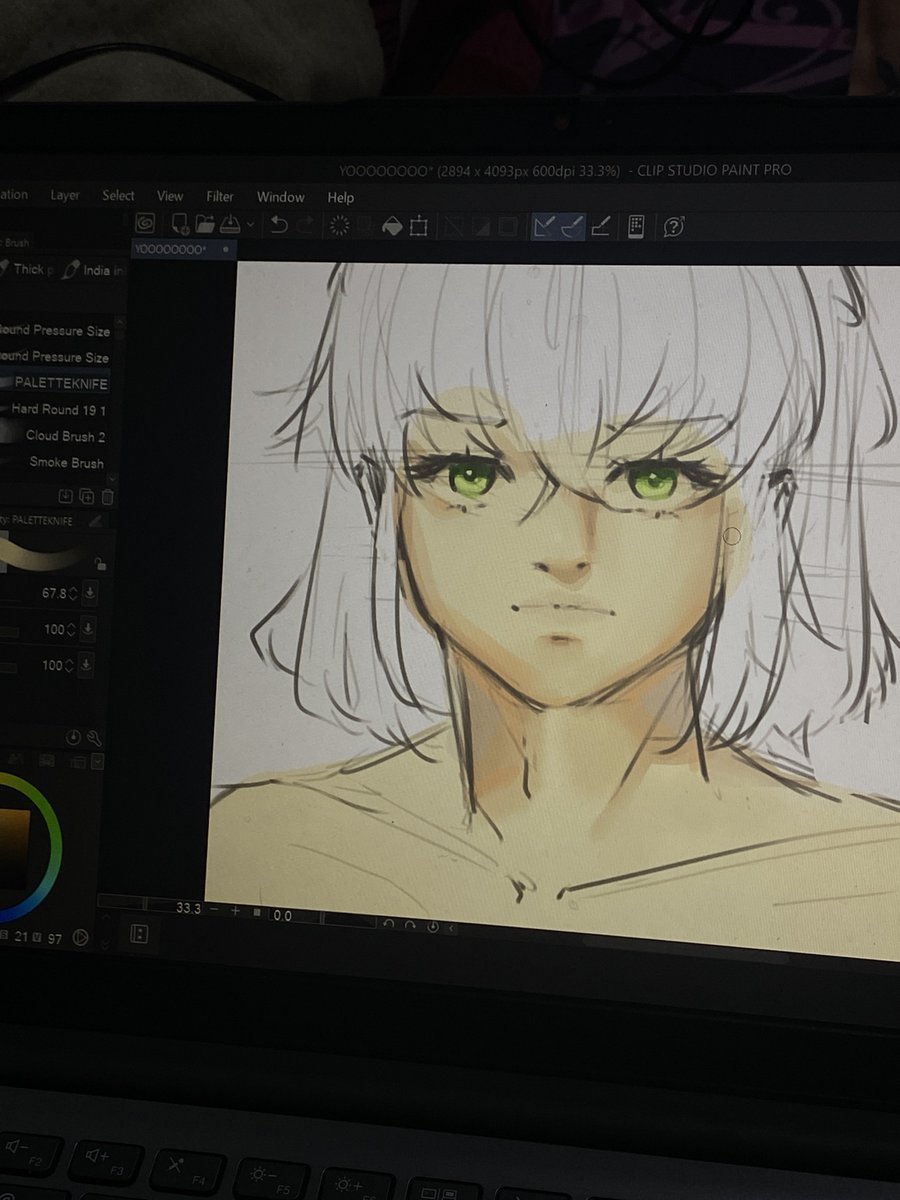This screenshot has height=1200, width=900.
Task: Expand the arrow next to Save icon
Action: [250, 226]
